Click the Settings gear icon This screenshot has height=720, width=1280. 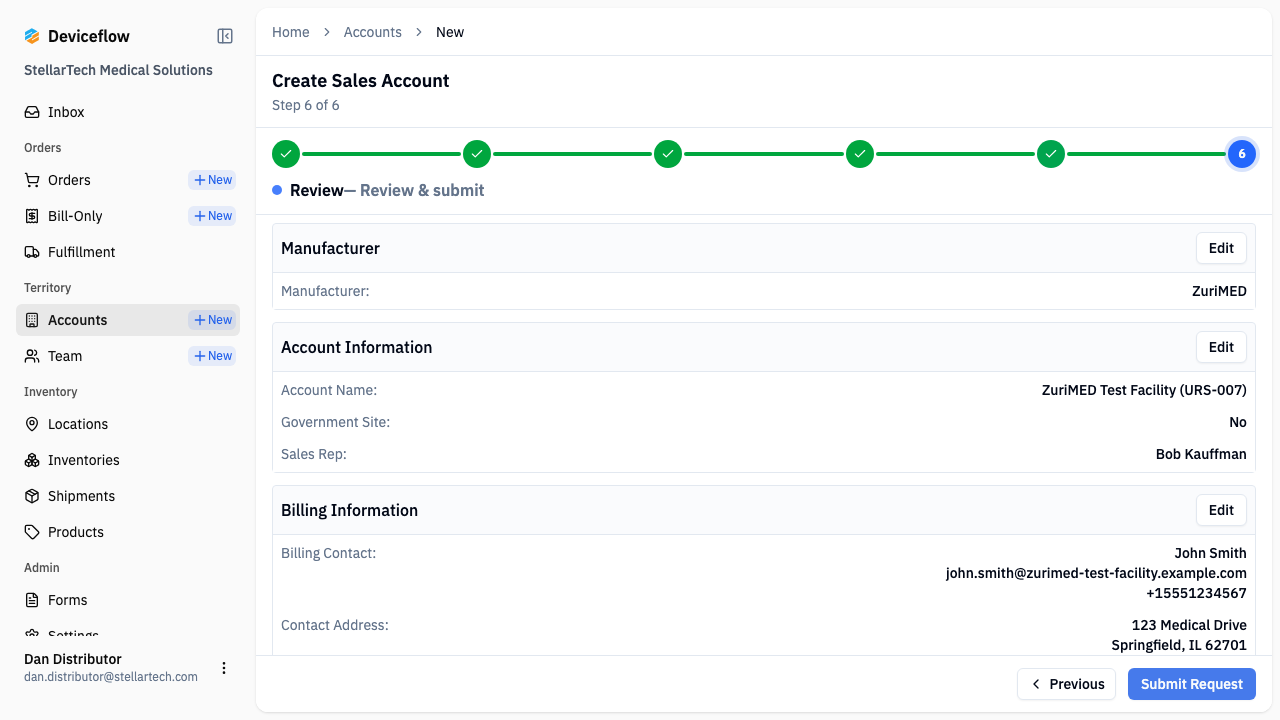pos(33,634)
